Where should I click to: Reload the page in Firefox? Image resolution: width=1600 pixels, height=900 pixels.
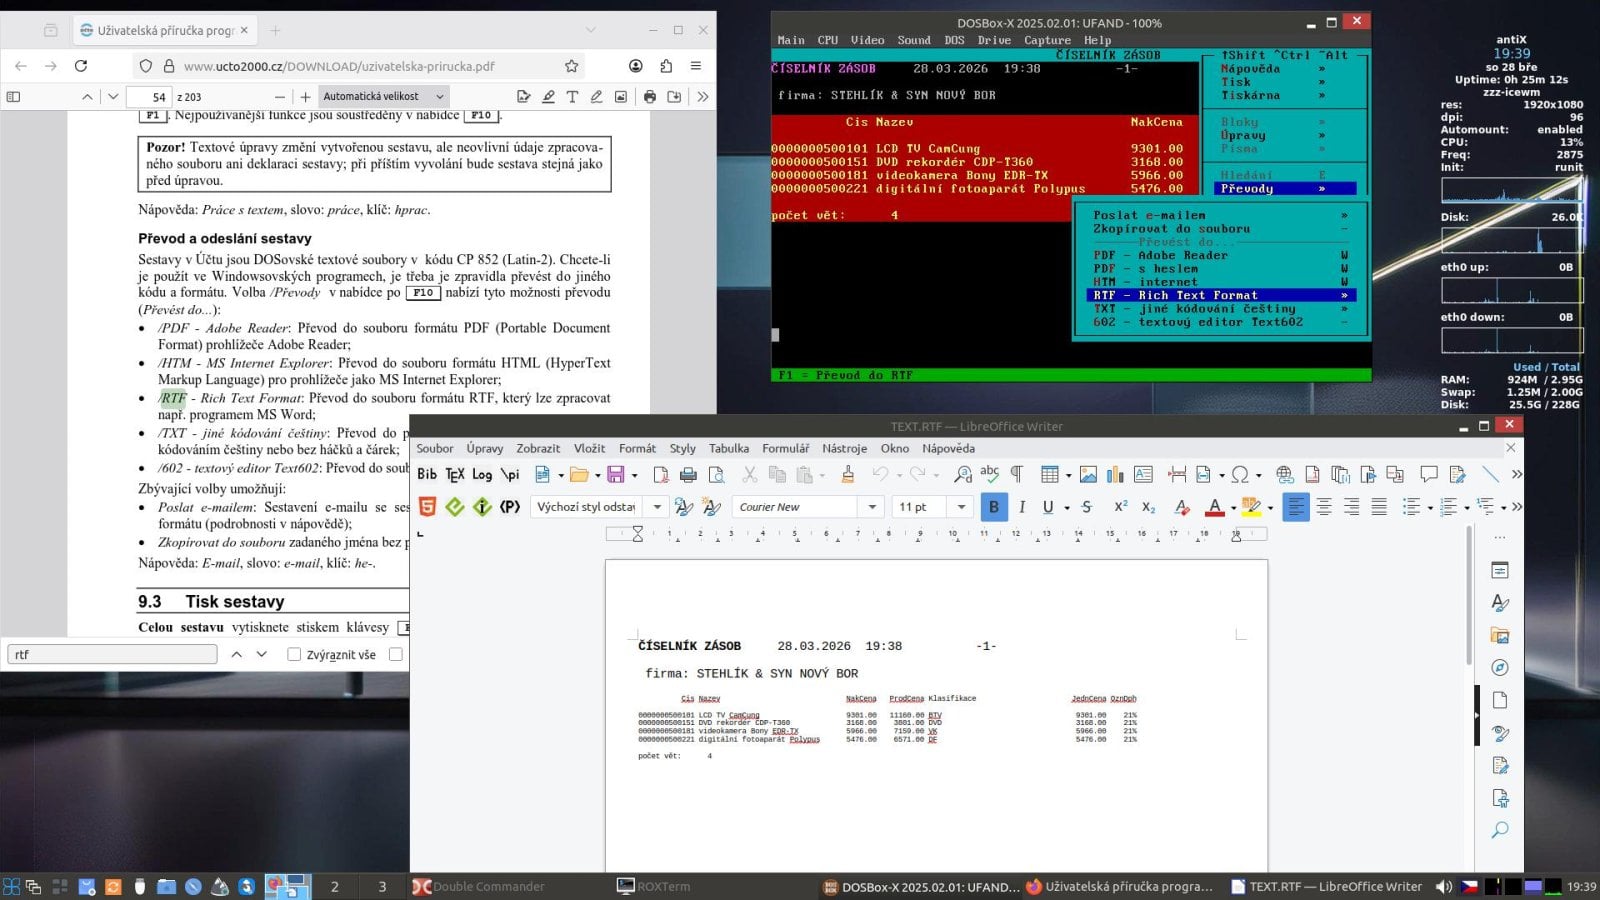(x=81, y=66)
